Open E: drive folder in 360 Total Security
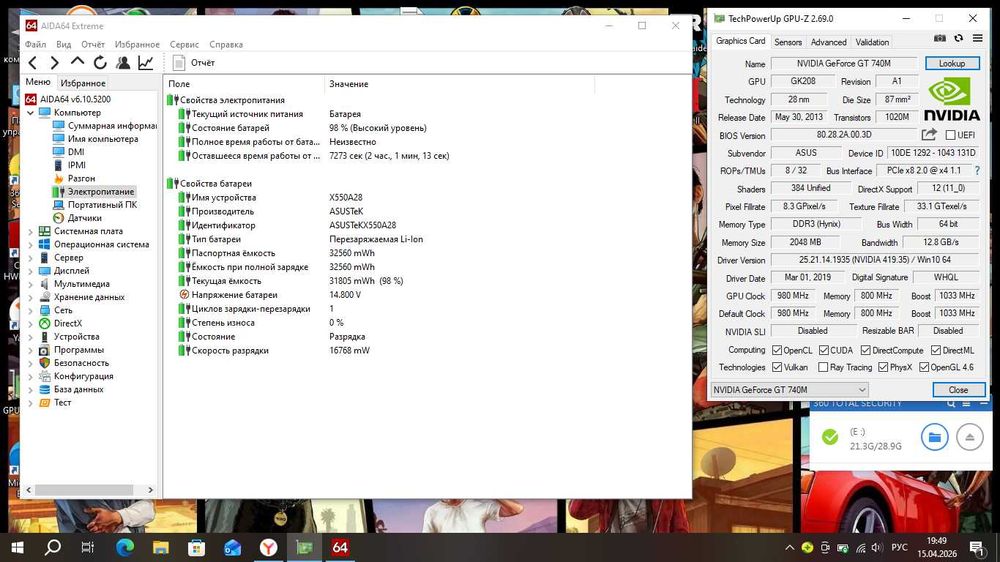This screenshot has height=562, width=1000. point(934,437)
